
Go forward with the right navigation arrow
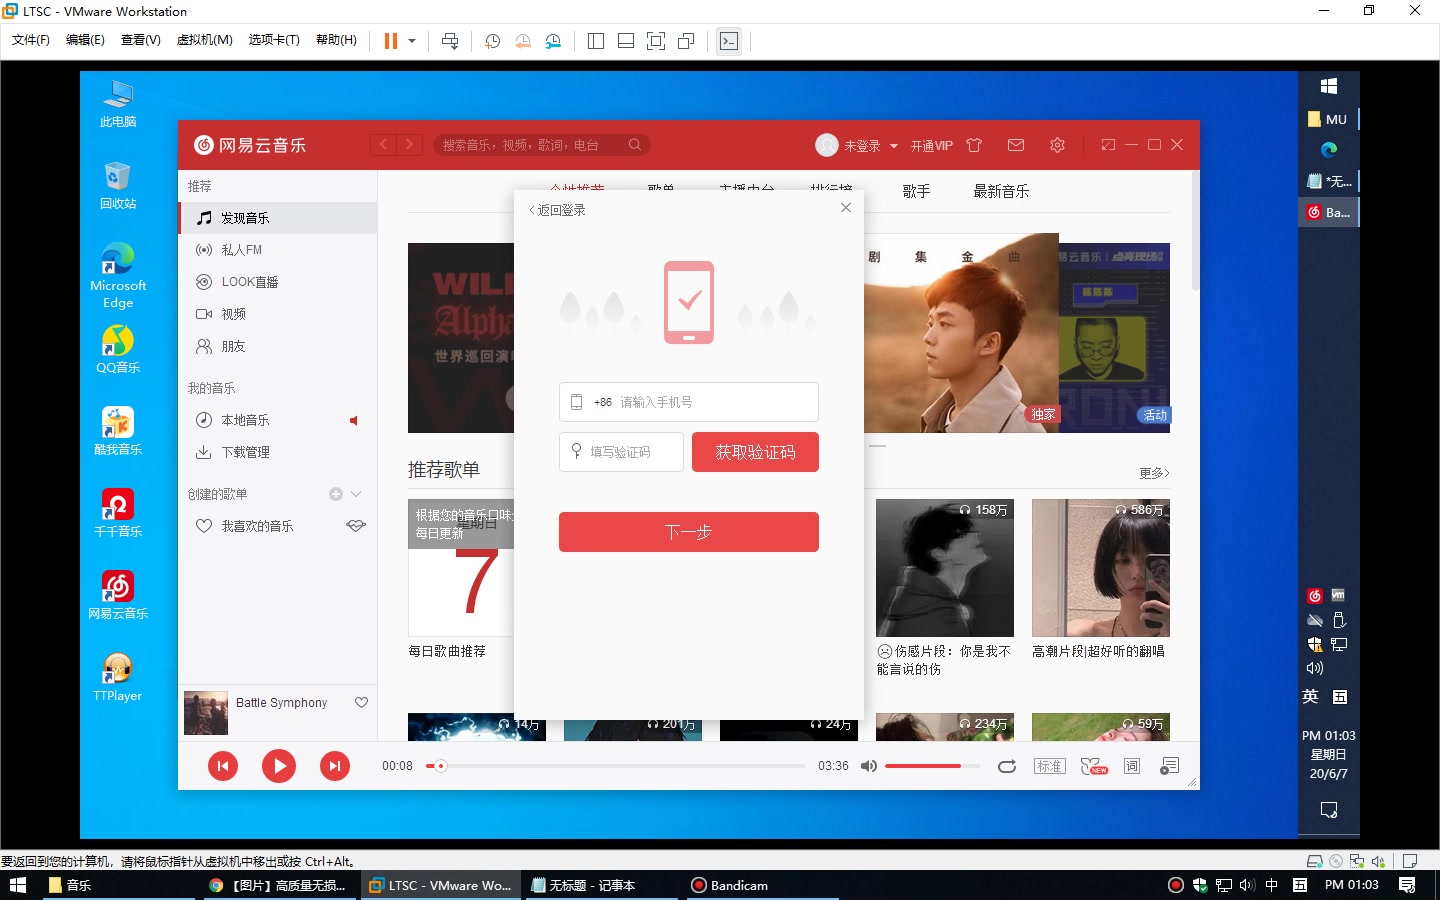(410, 145)
